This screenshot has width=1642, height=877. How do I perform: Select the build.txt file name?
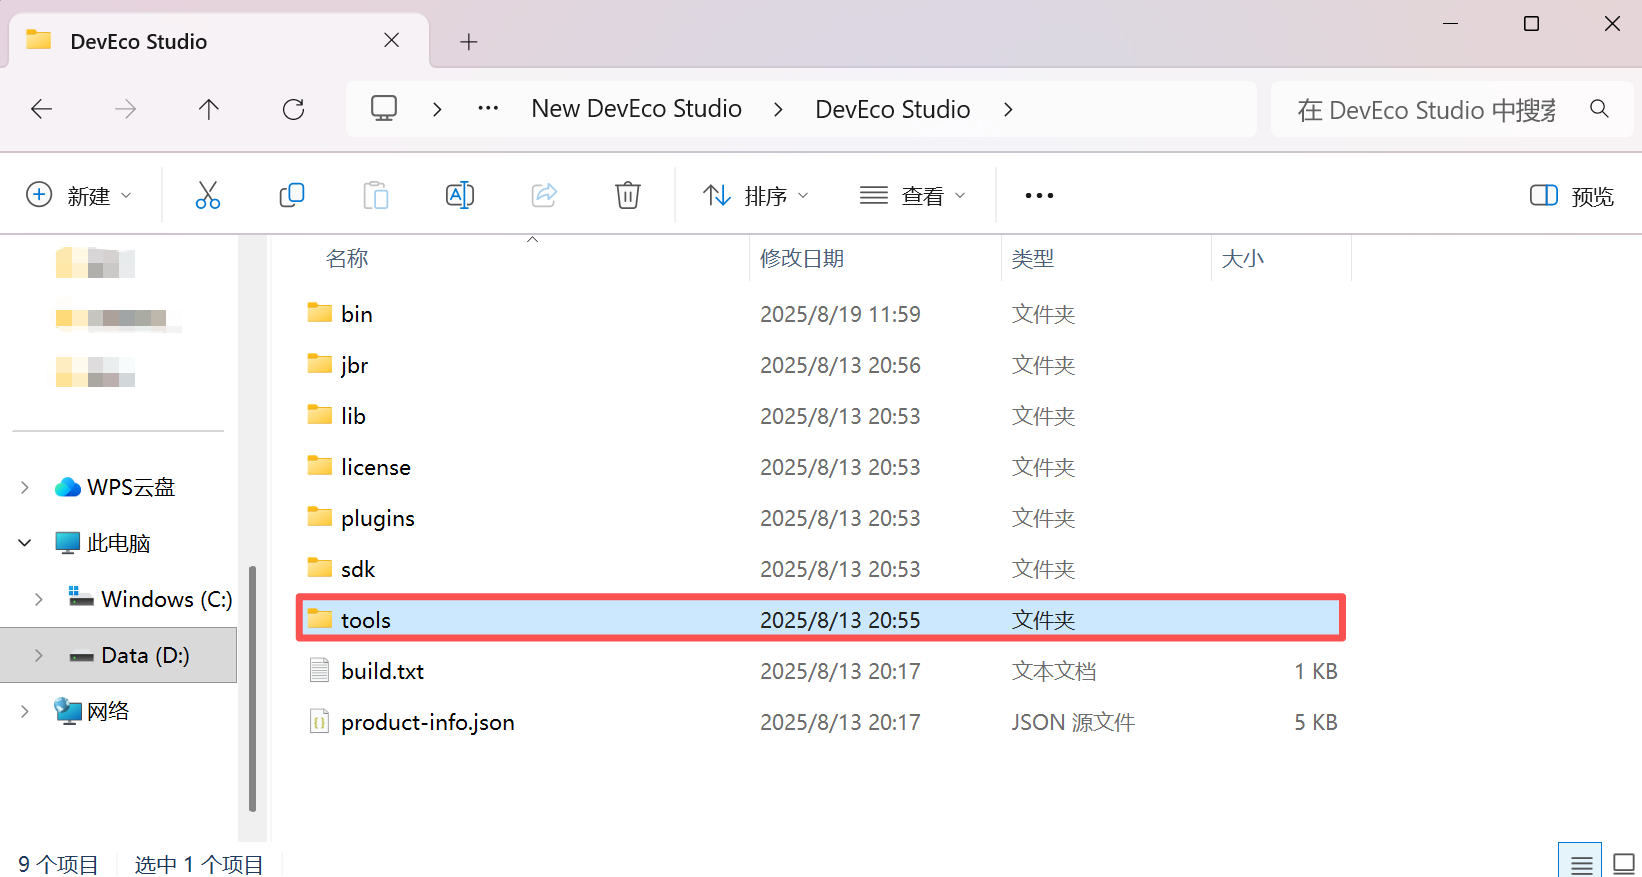(382, 671)
